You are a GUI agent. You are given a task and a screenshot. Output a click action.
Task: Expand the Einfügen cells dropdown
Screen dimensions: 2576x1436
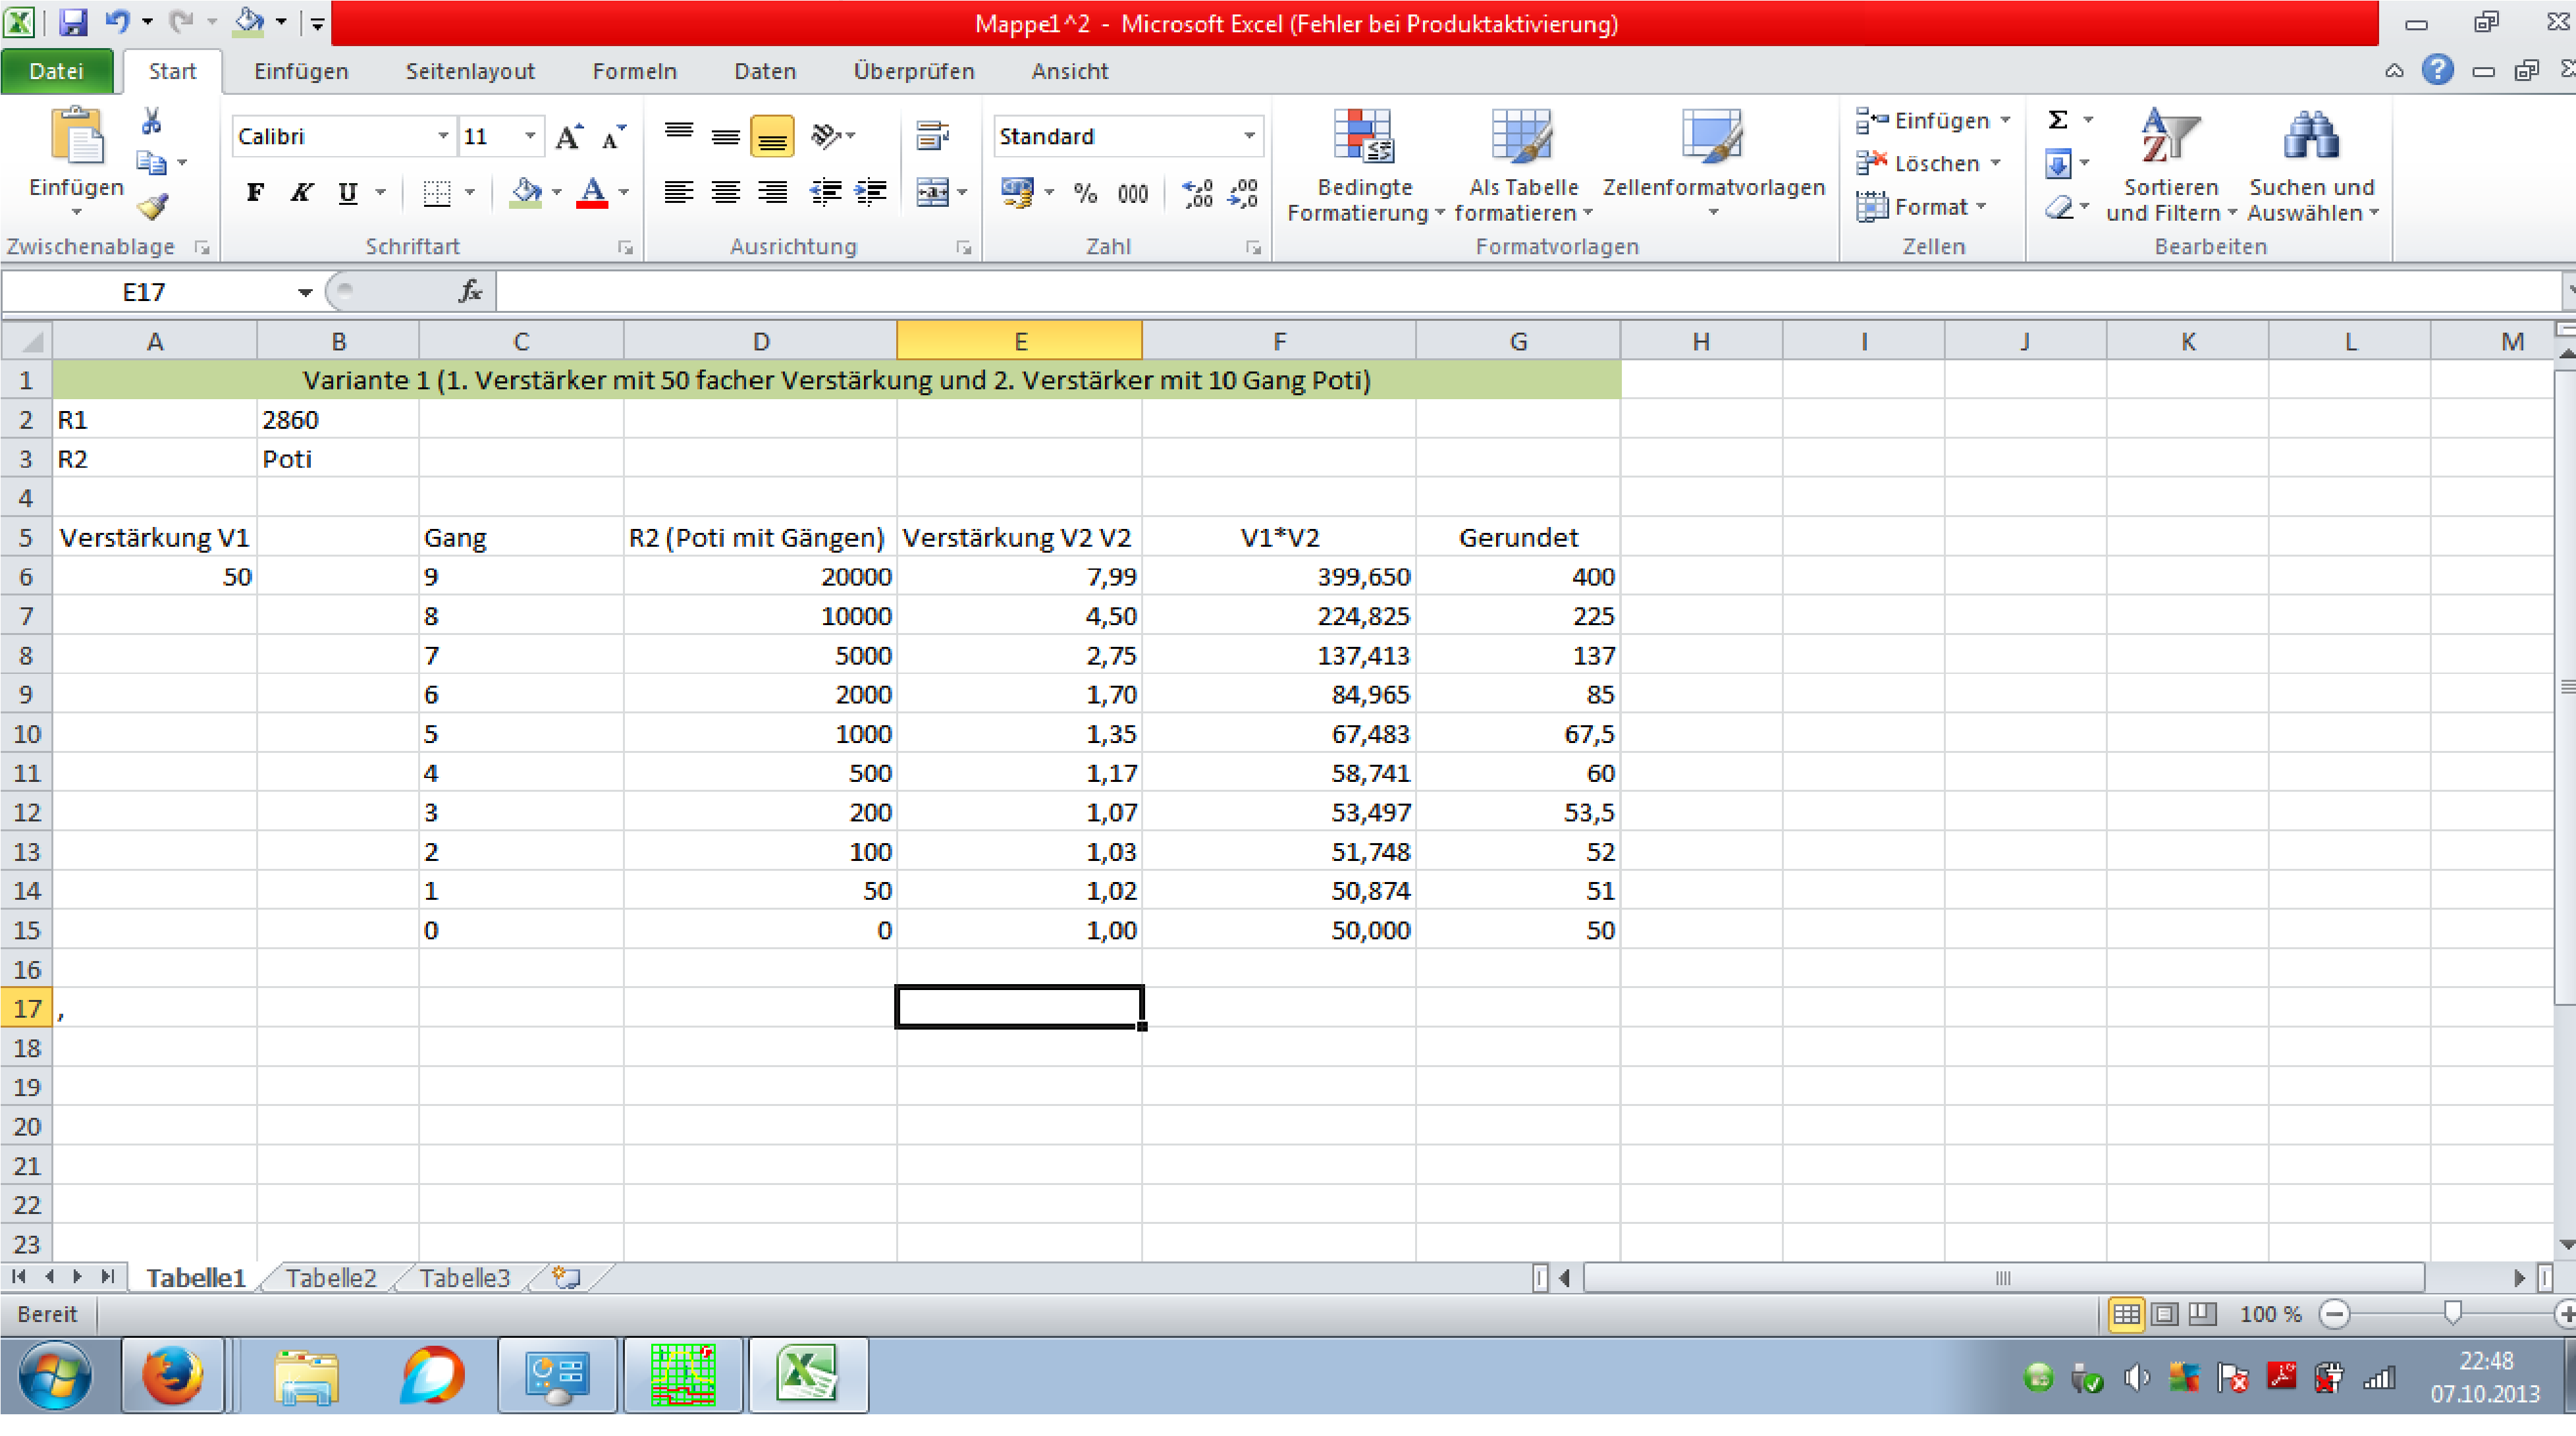pos(2006,120)
